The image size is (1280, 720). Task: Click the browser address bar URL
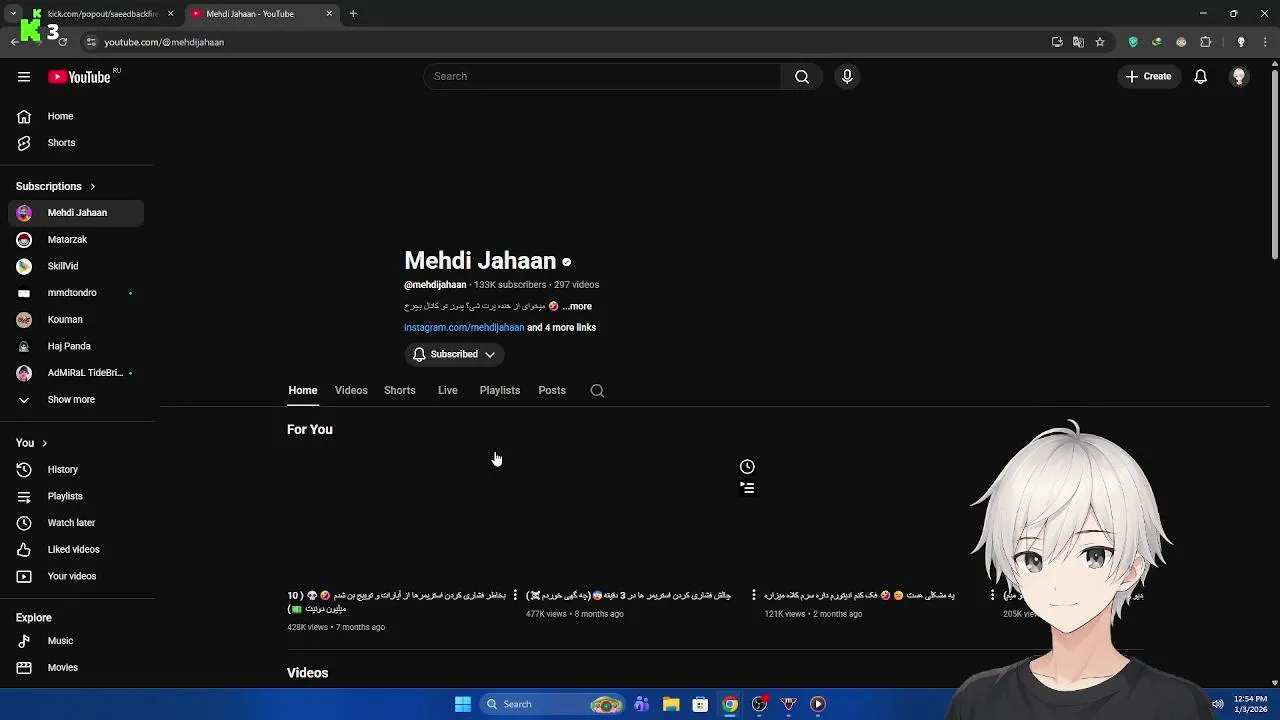click(x=164, y=42)
